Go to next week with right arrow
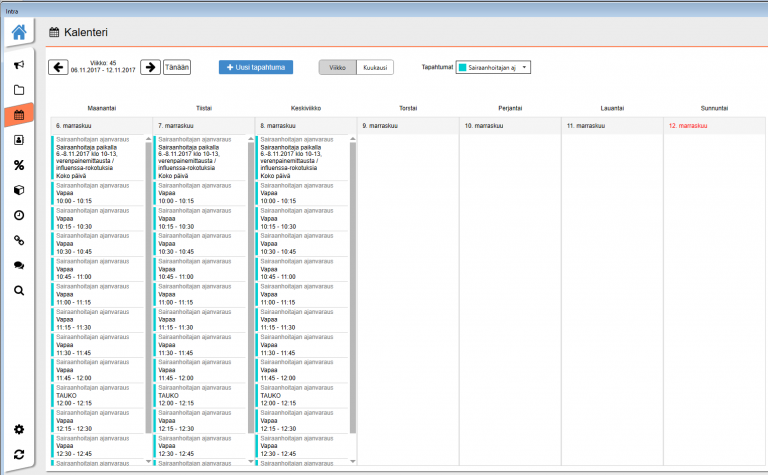The height and width of the screenshot is (475, 768). [149, 67]
